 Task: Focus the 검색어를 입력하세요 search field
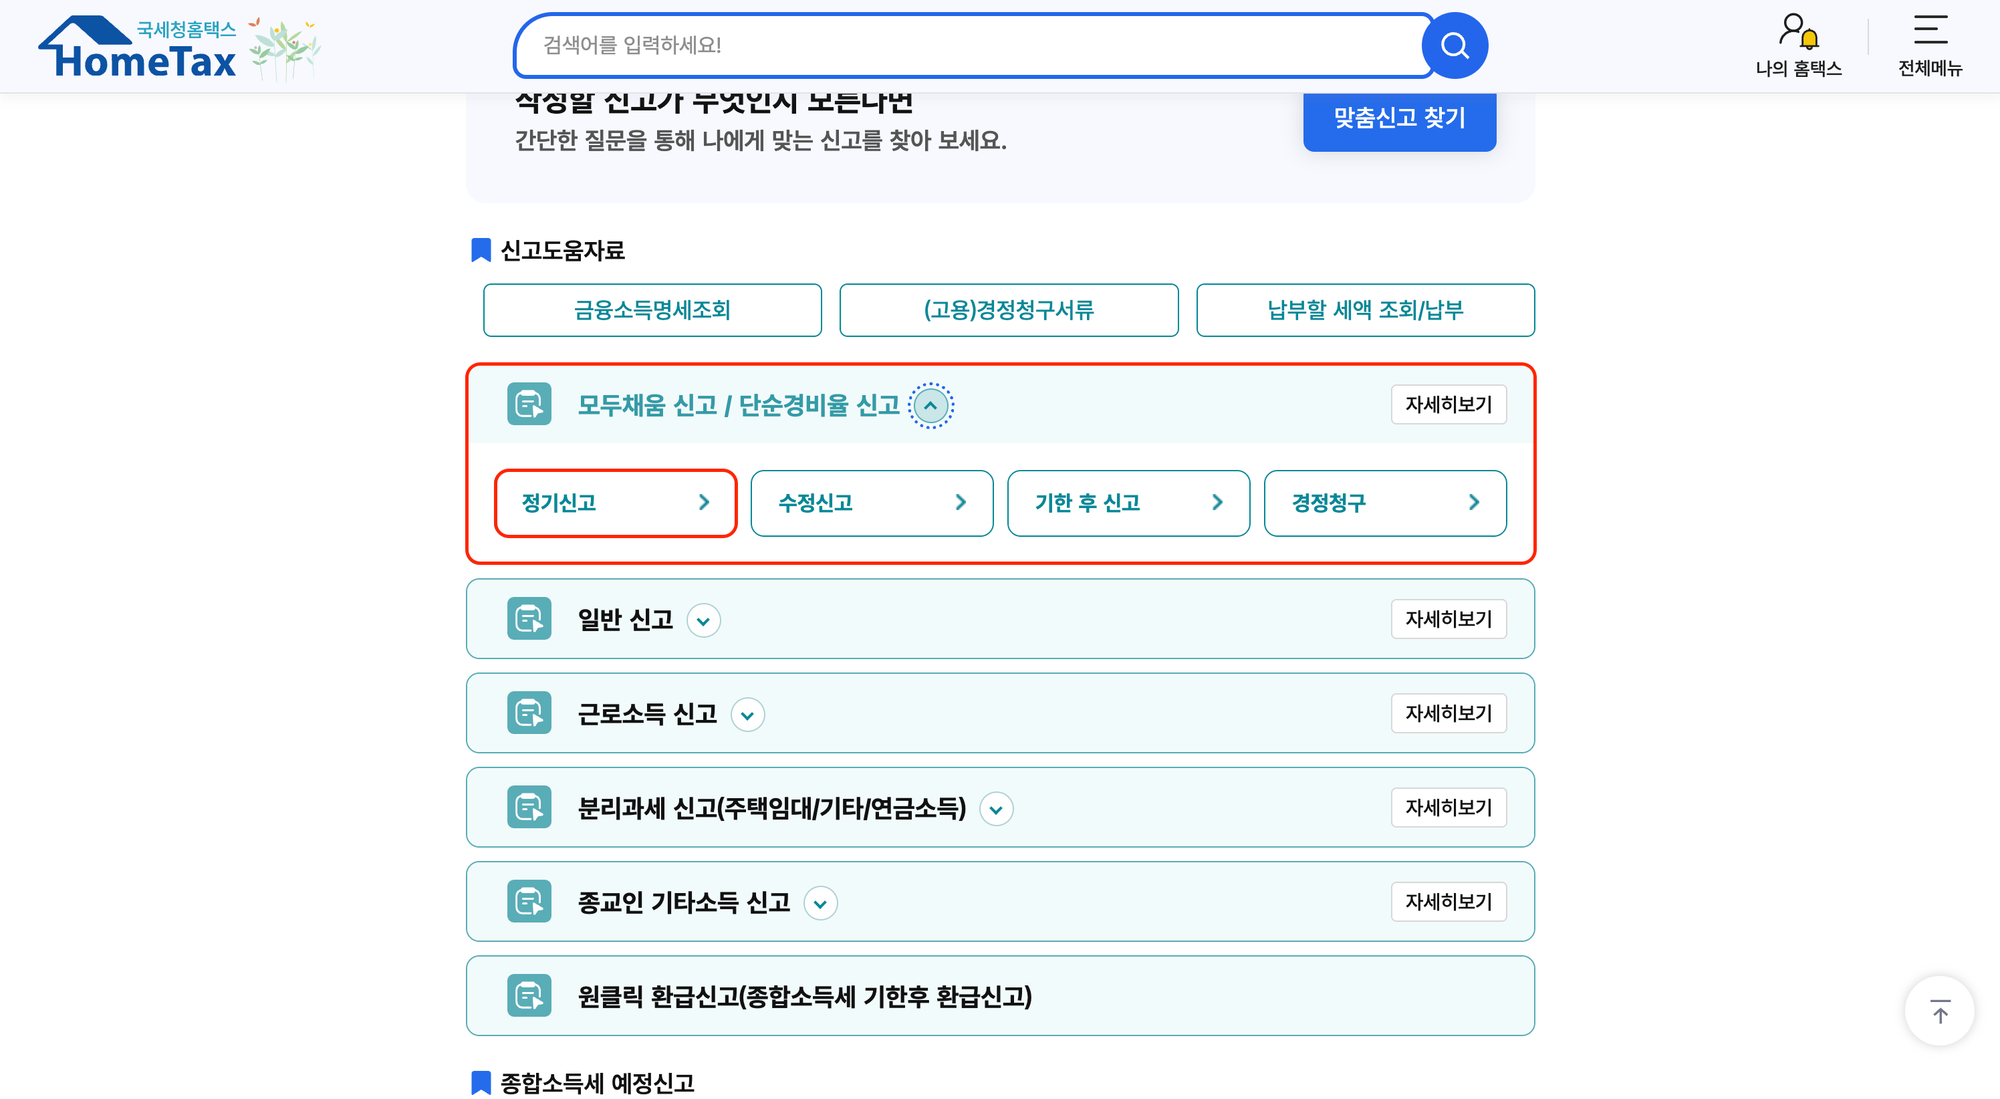coord(970,46)
